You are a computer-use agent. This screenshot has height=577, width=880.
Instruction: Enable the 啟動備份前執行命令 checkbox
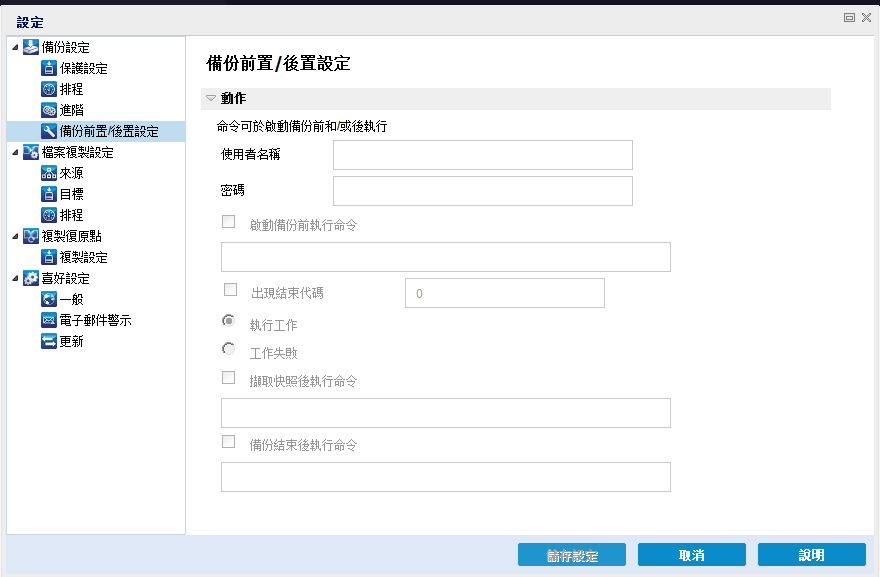(229, 222)
